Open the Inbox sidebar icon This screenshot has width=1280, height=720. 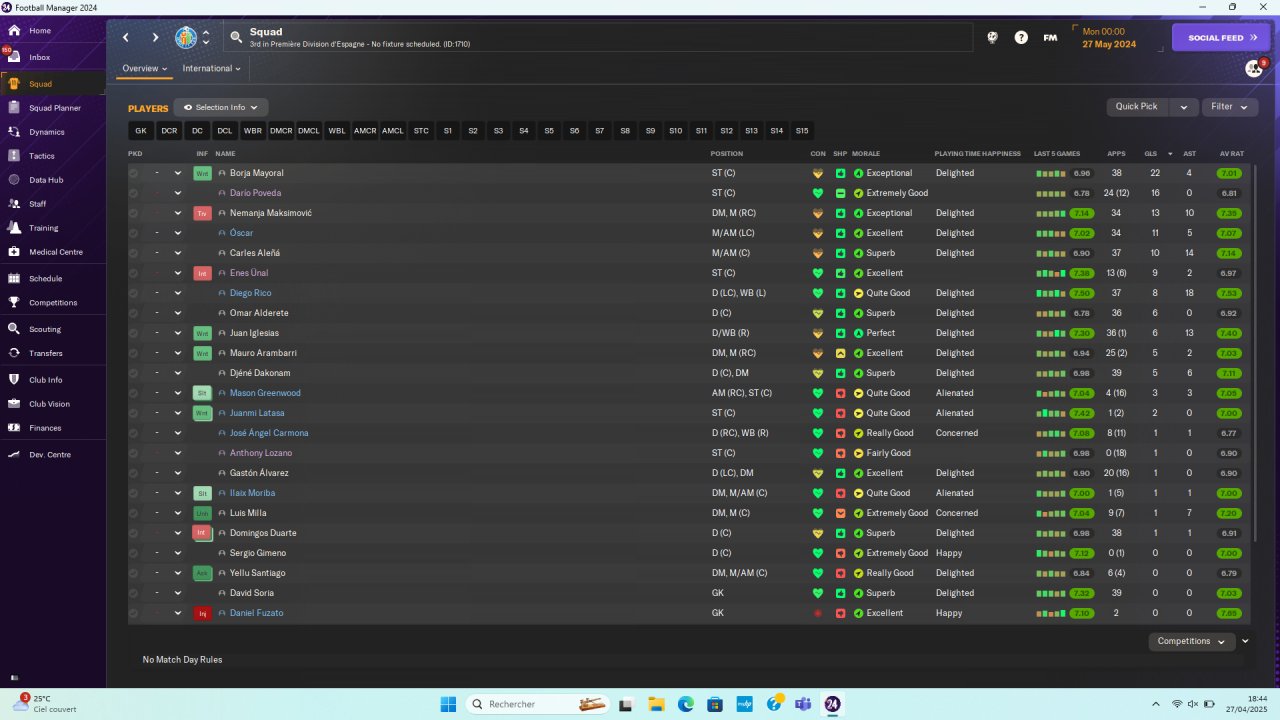tap(14, 57)
